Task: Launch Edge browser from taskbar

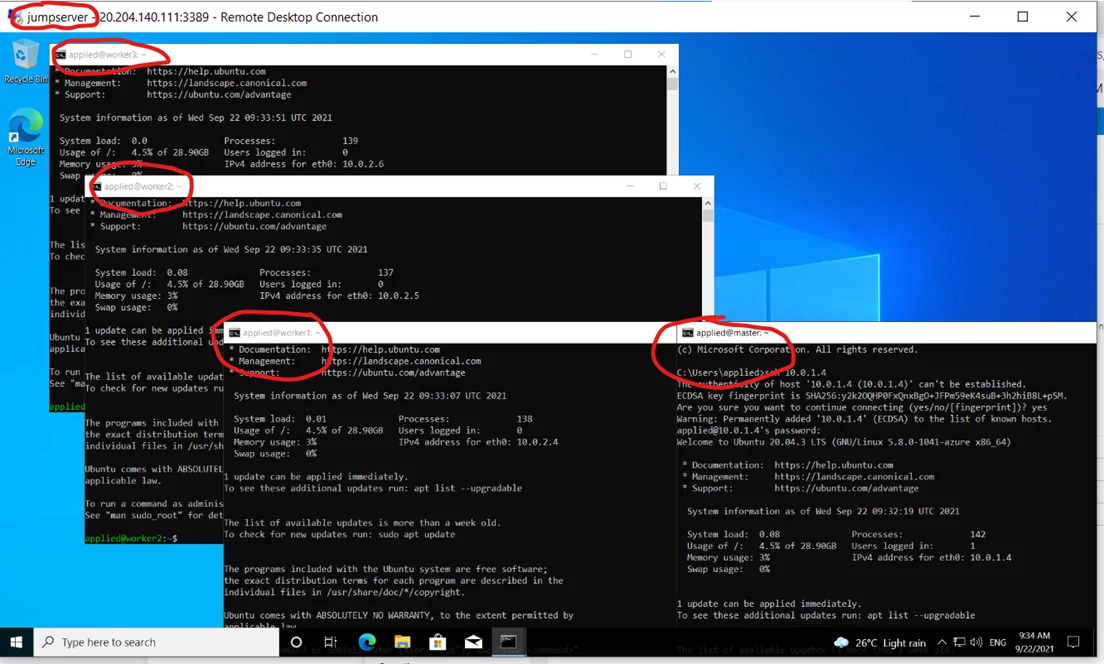Action: [367, 642]
